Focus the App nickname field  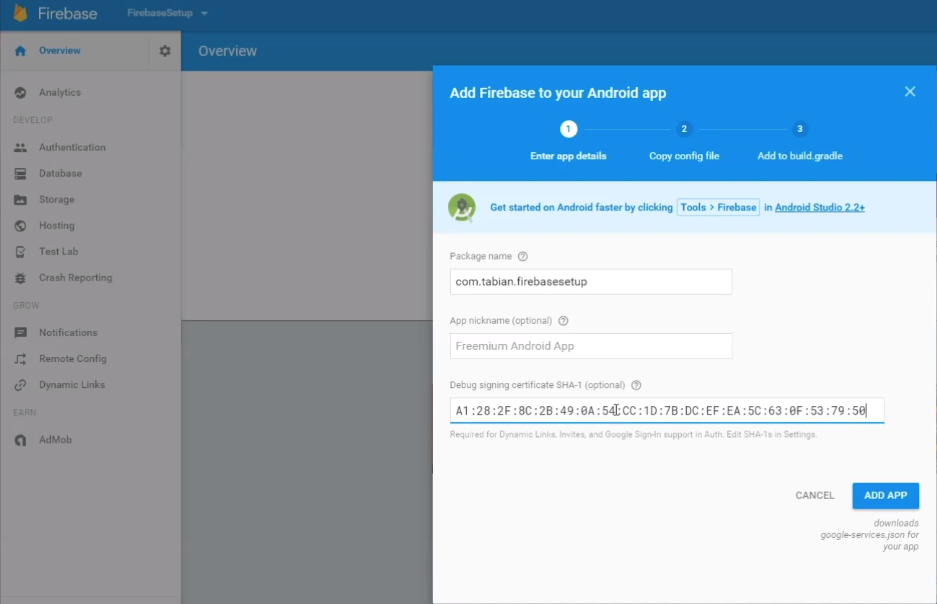(x=590, y=346)
